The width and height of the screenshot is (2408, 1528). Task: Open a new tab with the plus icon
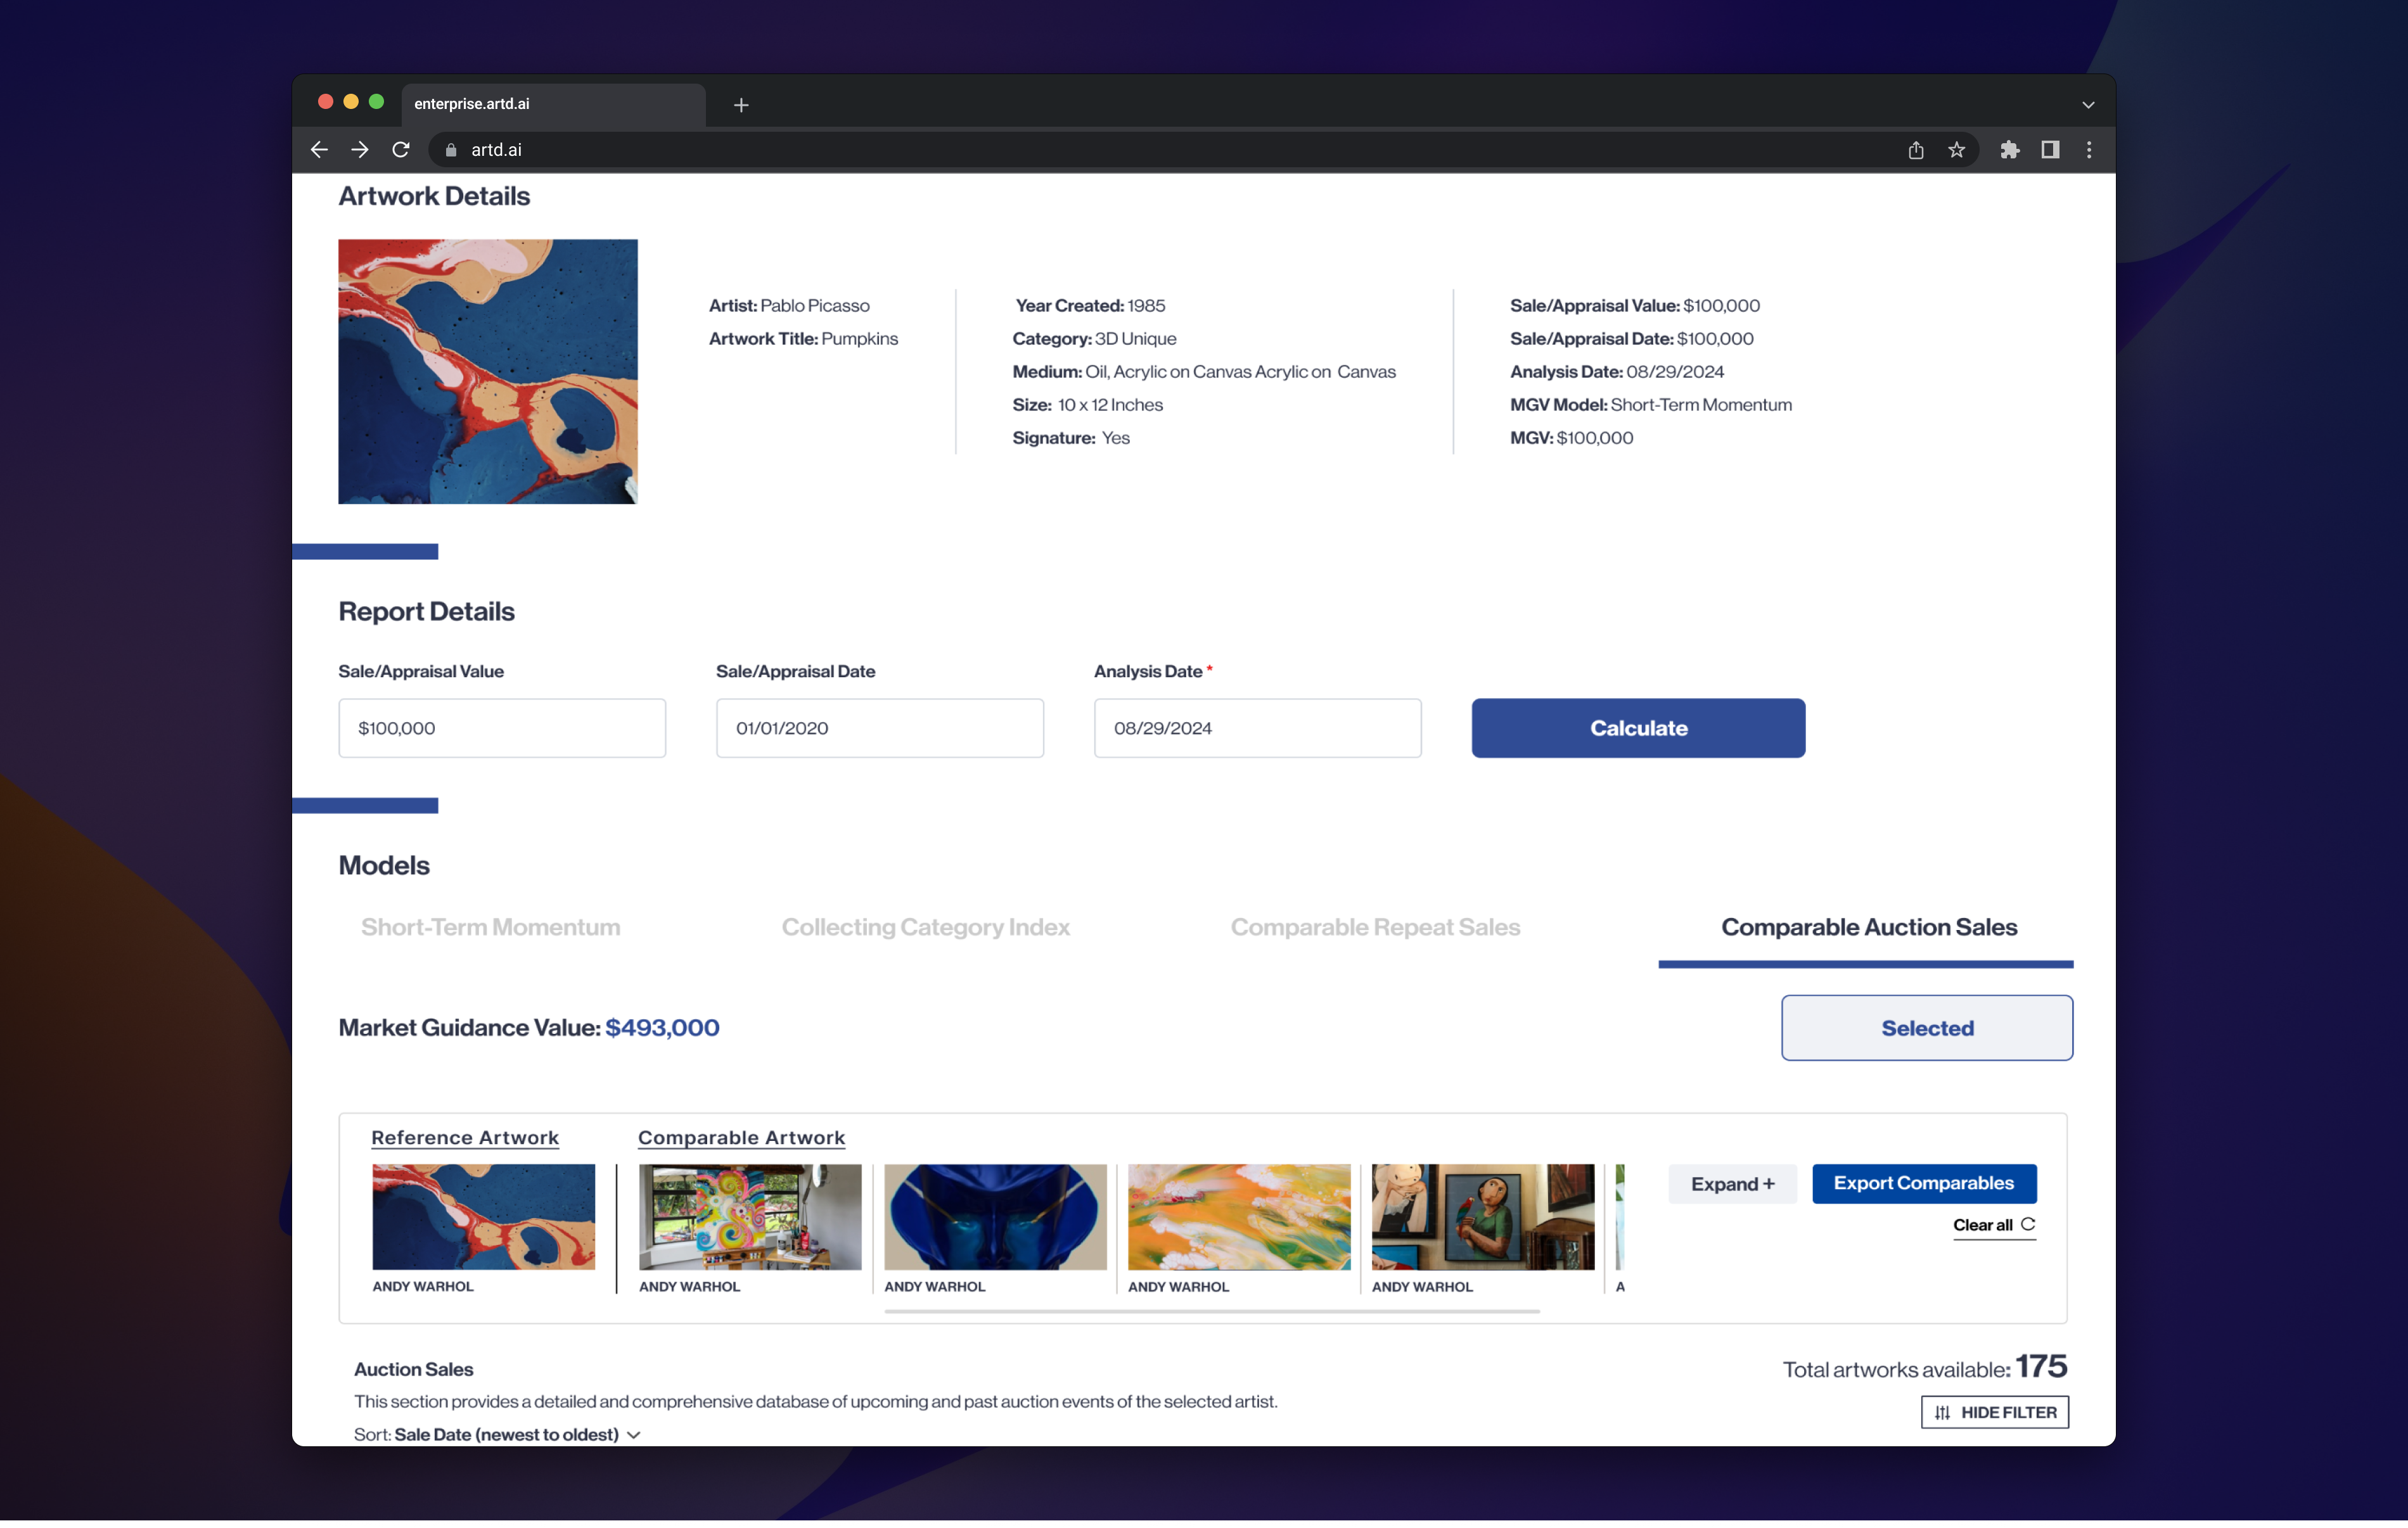[741, 105]
